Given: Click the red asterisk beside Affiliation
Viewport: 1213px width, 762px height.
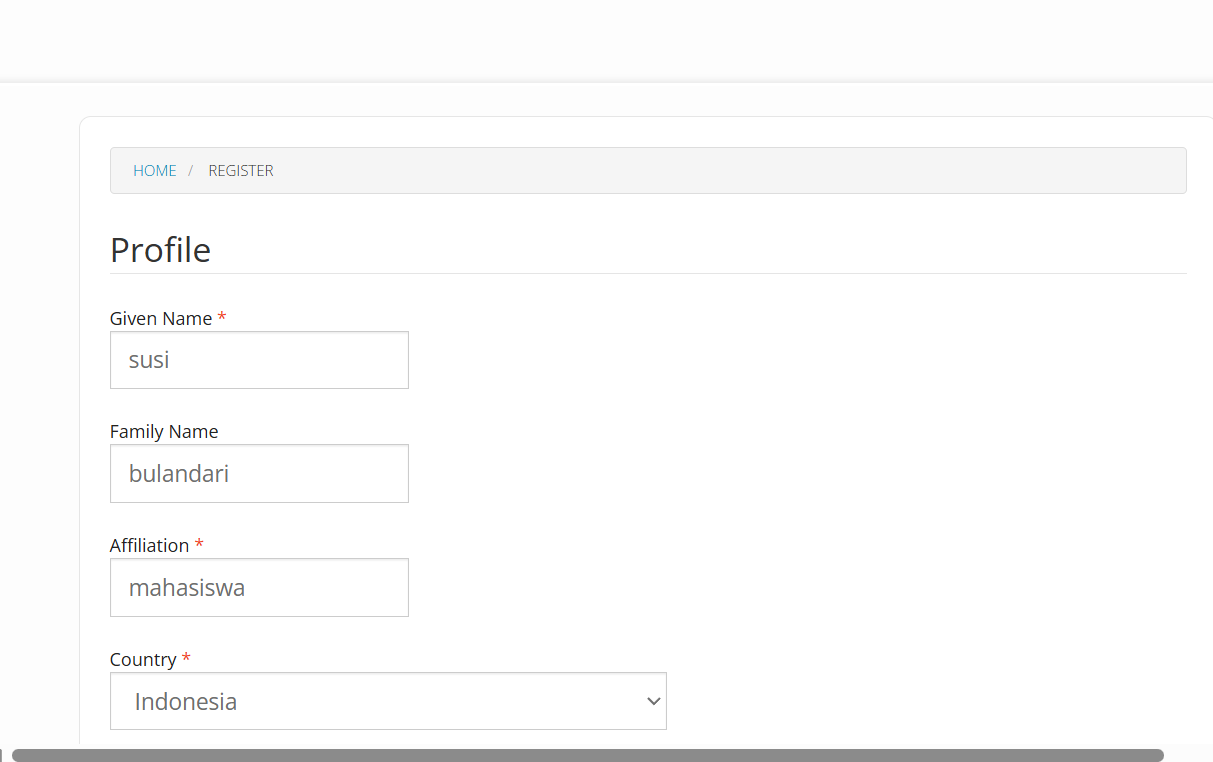Looking at the screenshot, I should click(x=199, y=545).
